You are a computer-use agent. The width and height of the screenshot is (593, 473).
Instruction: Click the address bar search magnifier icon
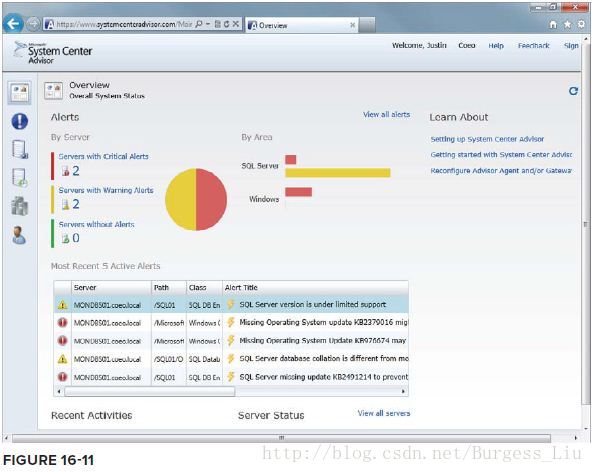tap(199, 24)
